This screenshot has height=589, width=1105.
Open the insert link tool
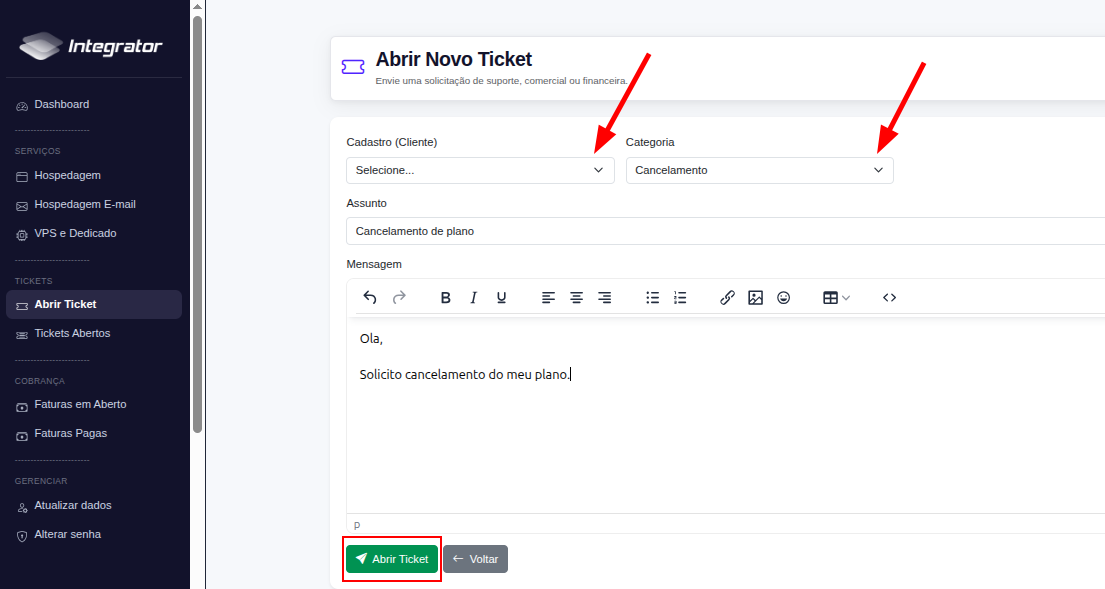tap(728, 298)
